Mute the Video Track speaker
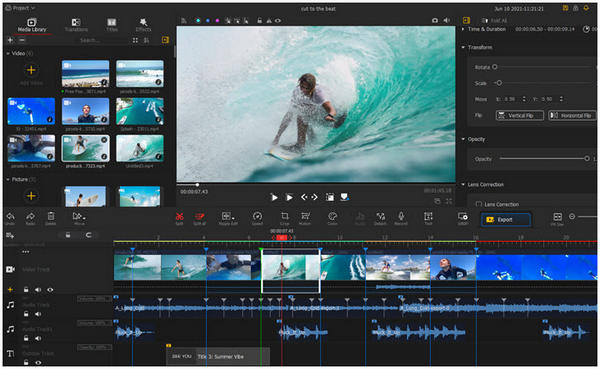Image resolution: width=600 pixels, height=369 pixels. click(x=38, y=290)
